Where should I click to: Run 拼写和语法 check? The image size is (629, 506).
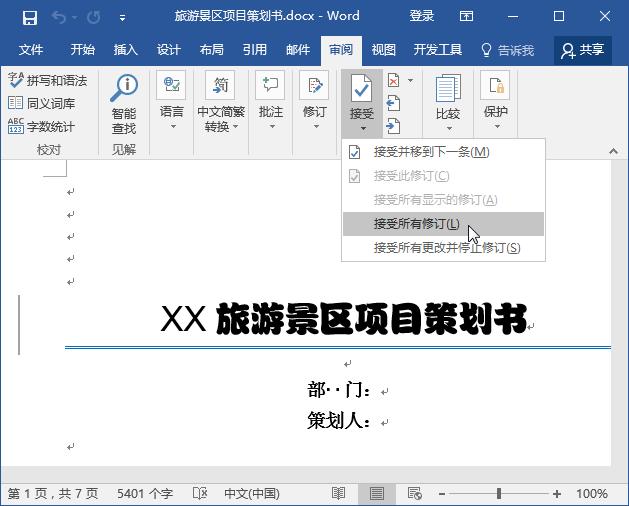pos(47,81)
